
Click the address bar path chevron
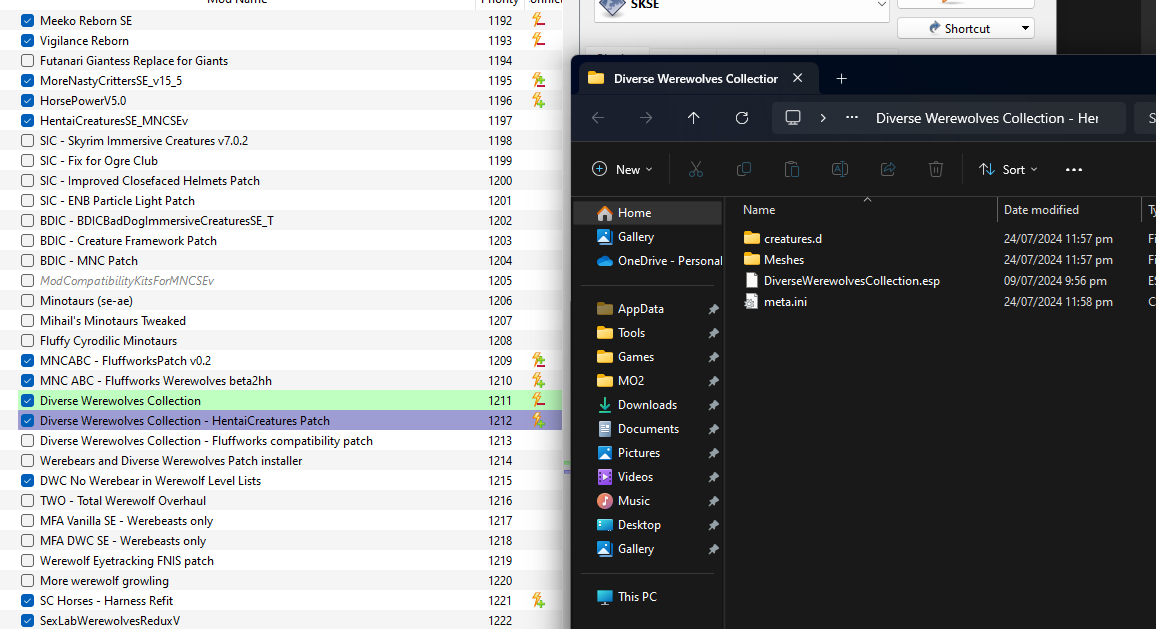[x=823, y=118]
